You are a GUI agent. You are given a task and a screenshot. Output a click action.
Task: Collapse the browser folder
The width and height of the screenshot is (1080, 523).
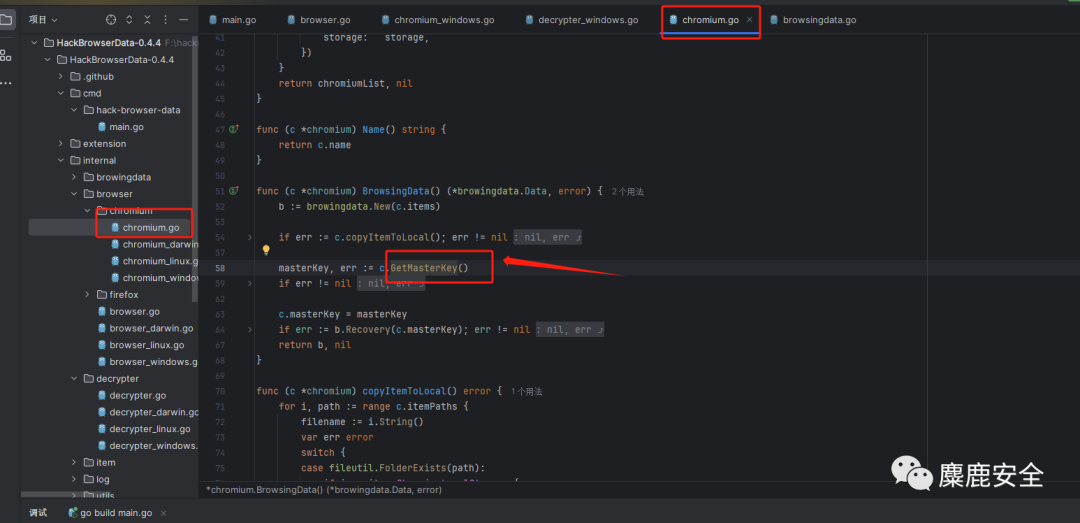74,194
